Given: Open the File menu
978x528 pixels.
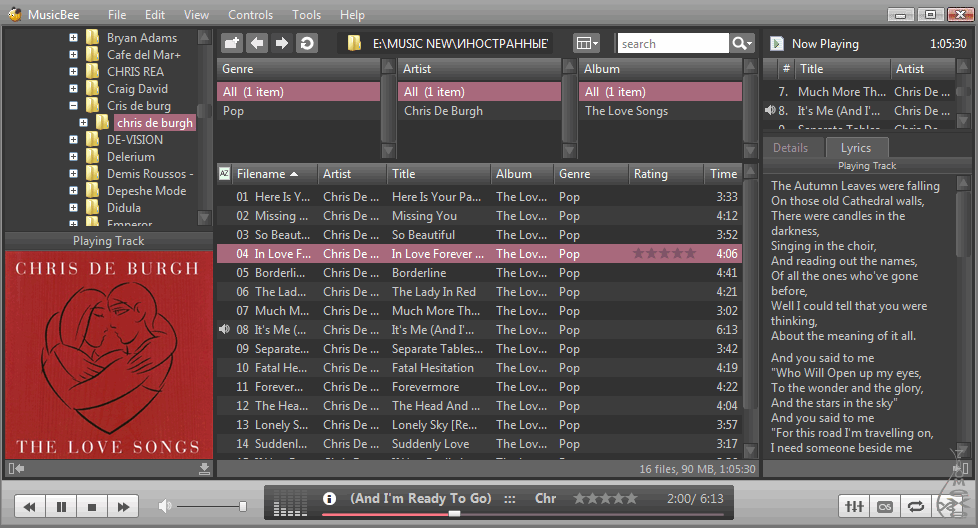Looking at the screenshot, I should 117,14.
